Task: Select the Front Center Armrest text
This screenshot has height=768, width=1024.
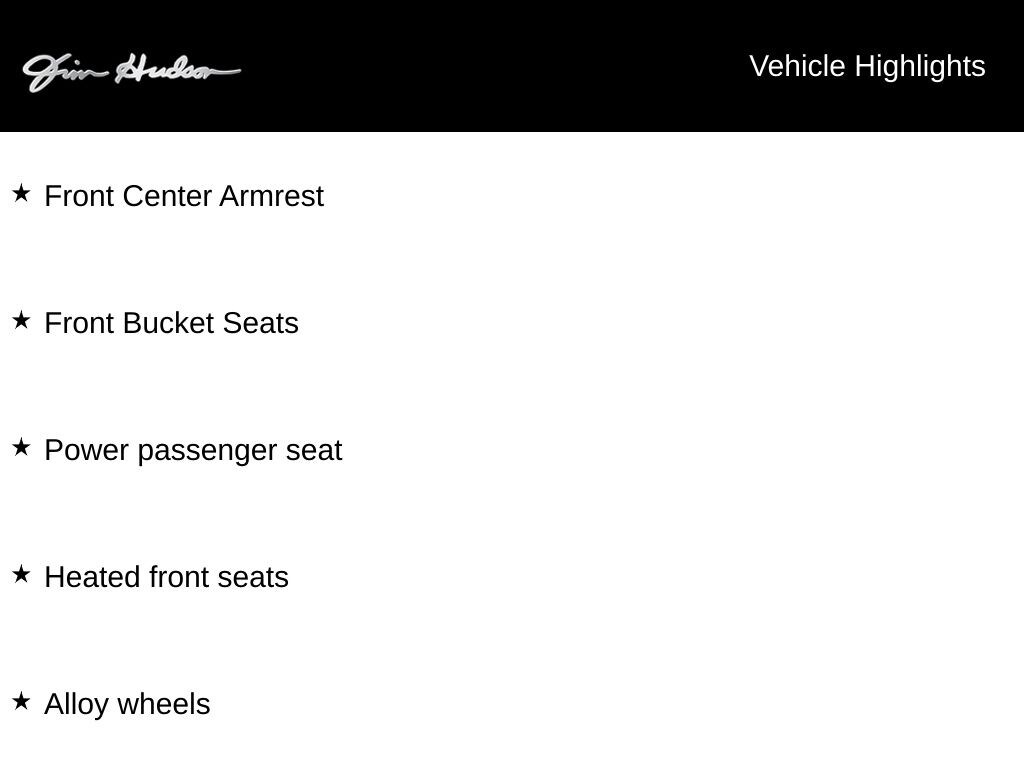Action: [184, 196]
